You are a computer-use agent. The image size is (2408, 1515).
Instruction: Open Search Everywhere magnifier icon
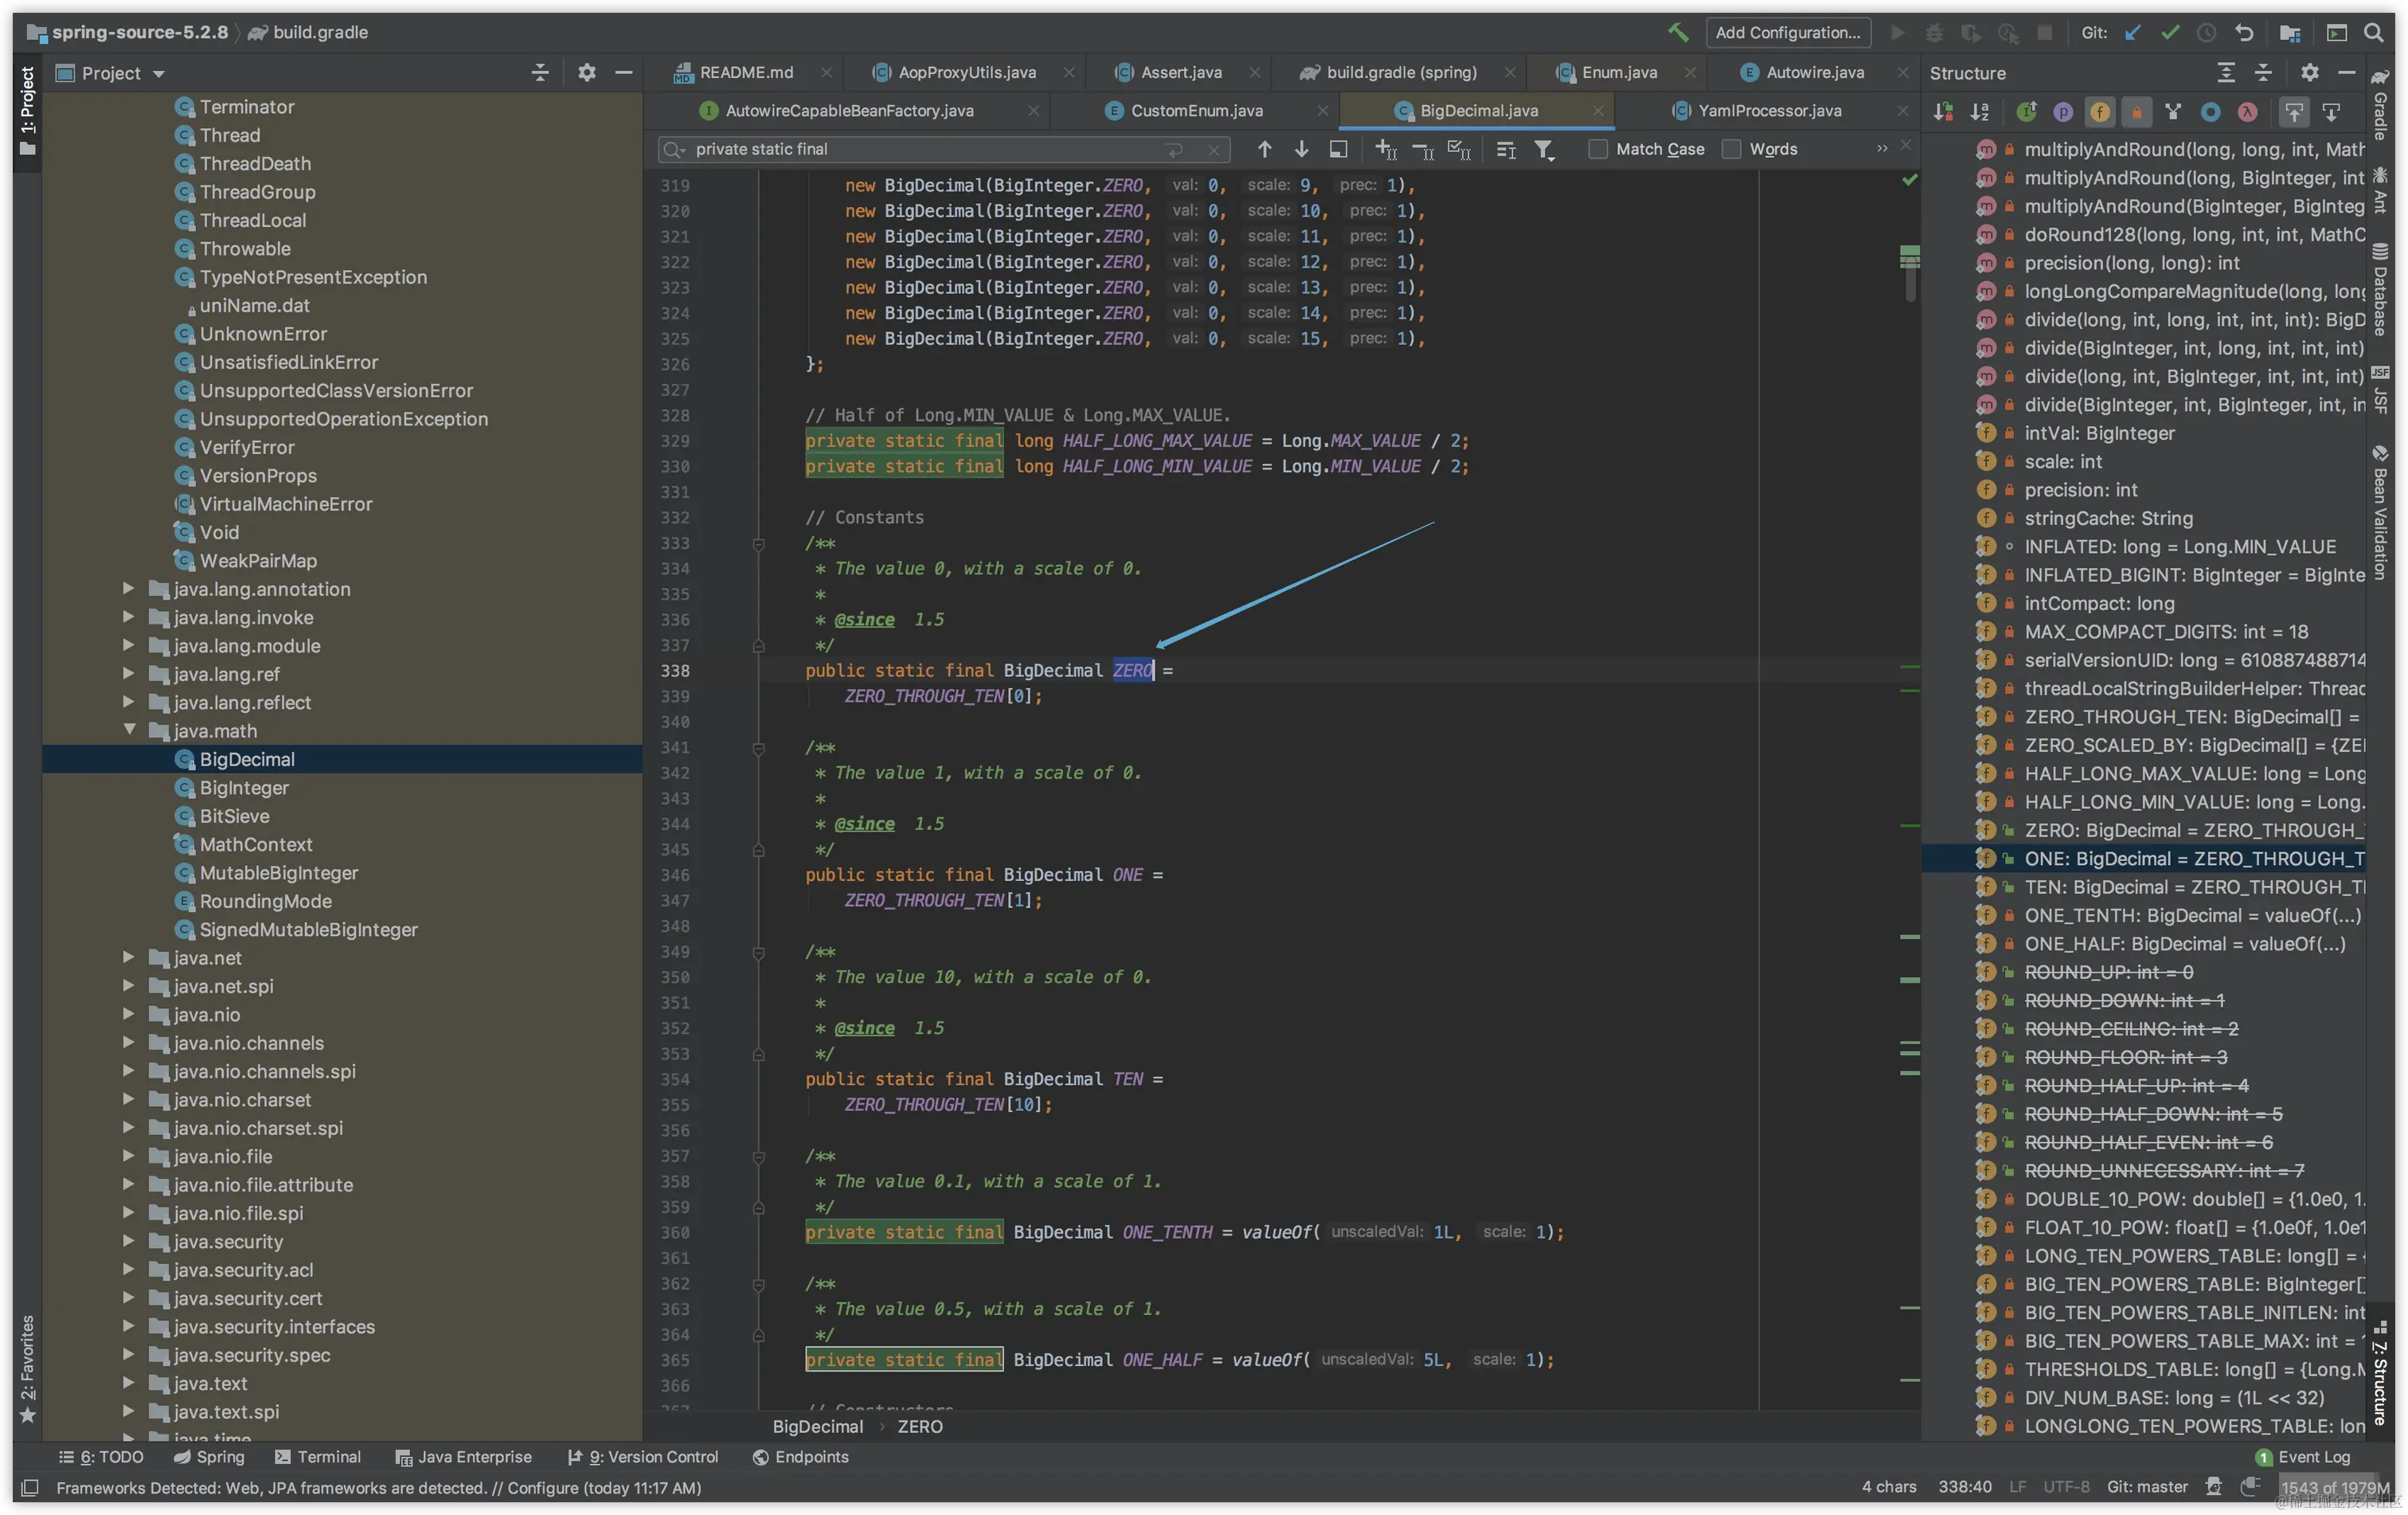(x=2373, y=32)
